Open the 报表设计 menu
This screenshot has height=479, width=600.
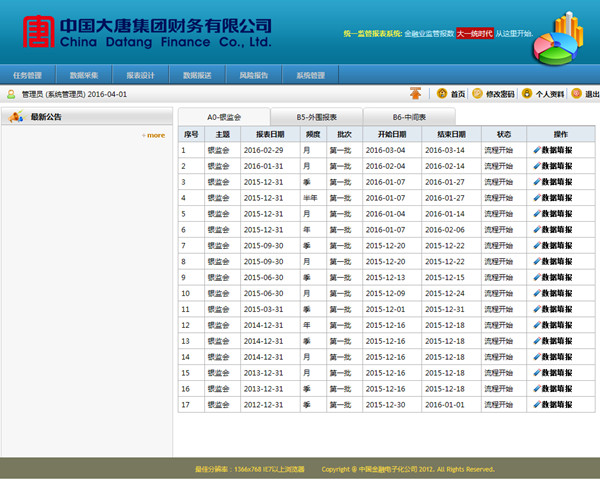coord(141,75)
